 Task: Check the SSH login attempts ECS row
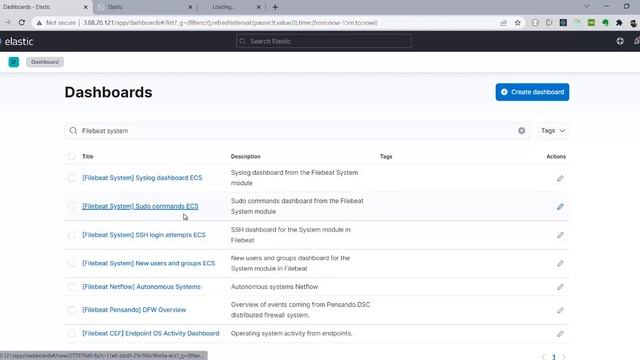(72, 235)
